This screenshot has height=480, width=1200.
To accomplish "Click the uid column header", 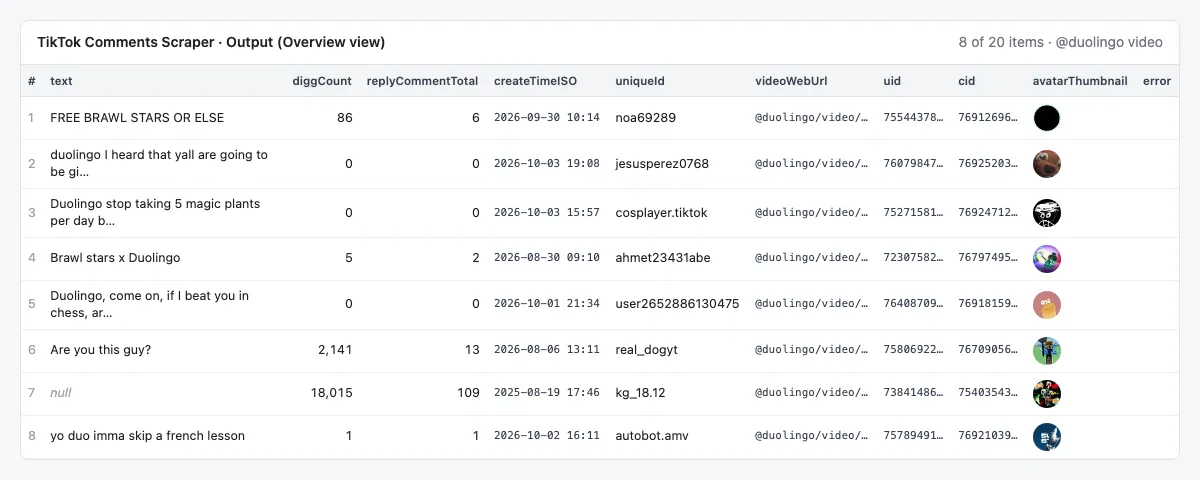I will click(x=892, y=81).
